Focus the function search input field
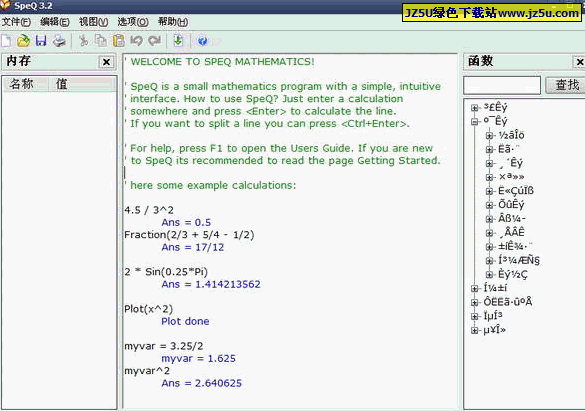This screenshot has height=411, width=585. point(502,85)
